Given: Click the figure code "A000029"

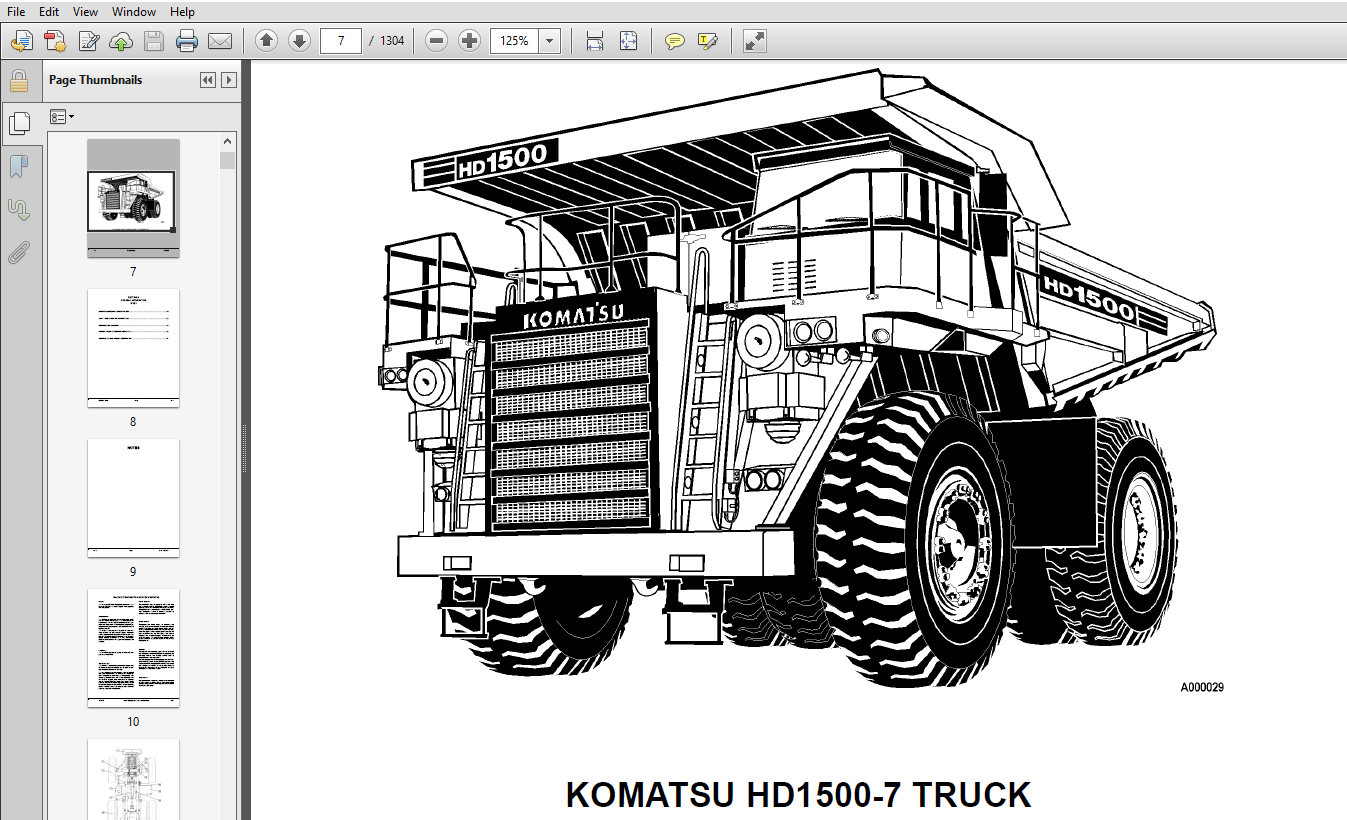Looking at the screenshot, I should (1202, 687).
